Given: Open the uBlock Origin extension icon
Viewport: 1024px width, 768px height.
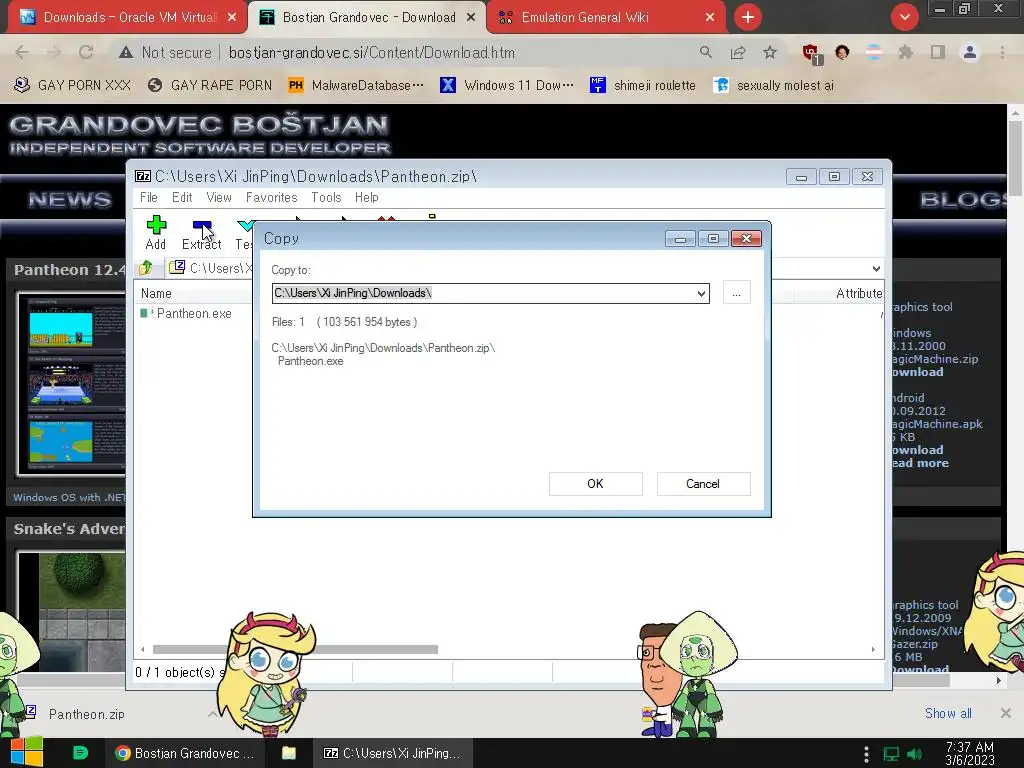Looking at the screenshot, I should [x=812, y=54].
